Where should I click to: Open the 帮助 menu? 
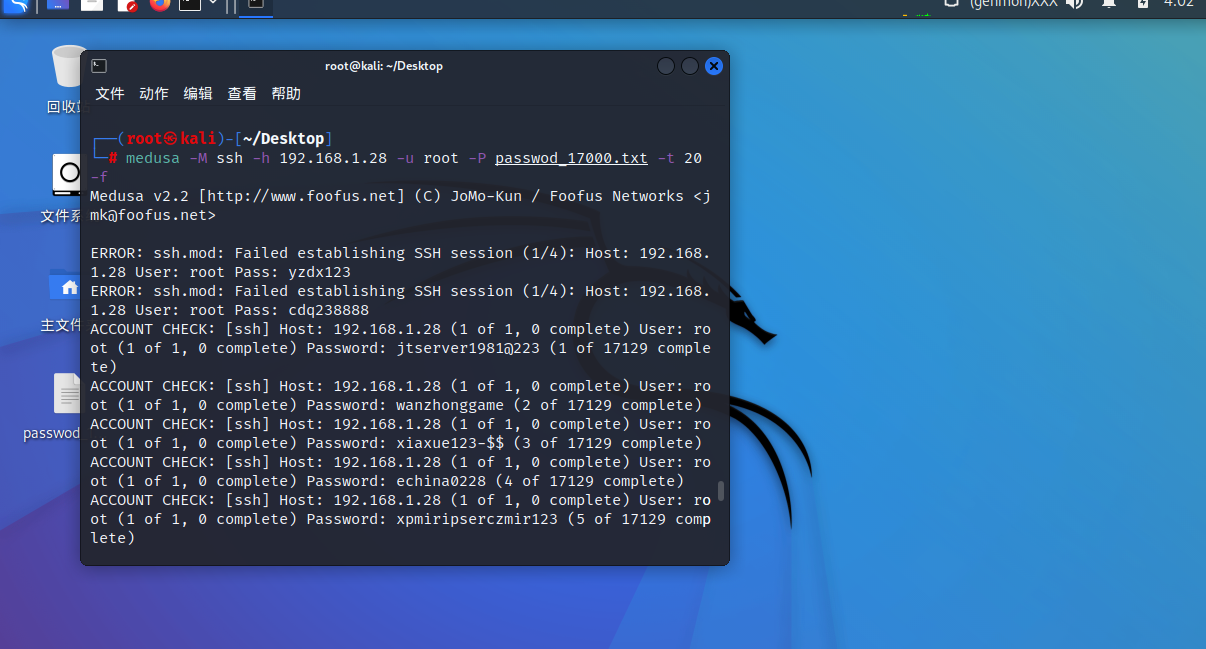click(286, 93)
